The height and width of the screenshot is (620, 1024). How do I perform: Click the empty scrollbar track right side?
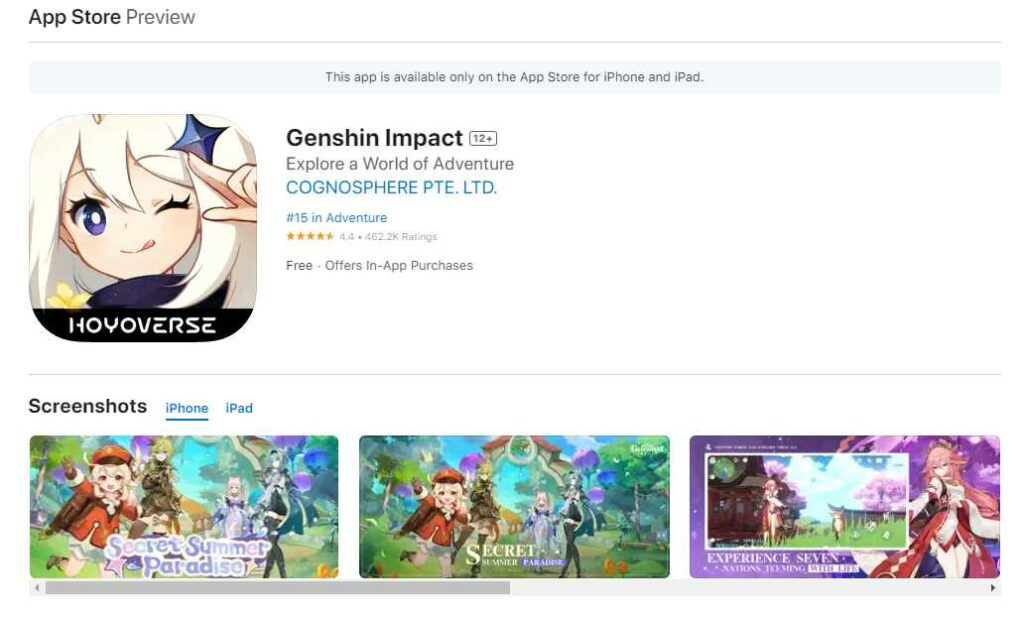point(748,588)
